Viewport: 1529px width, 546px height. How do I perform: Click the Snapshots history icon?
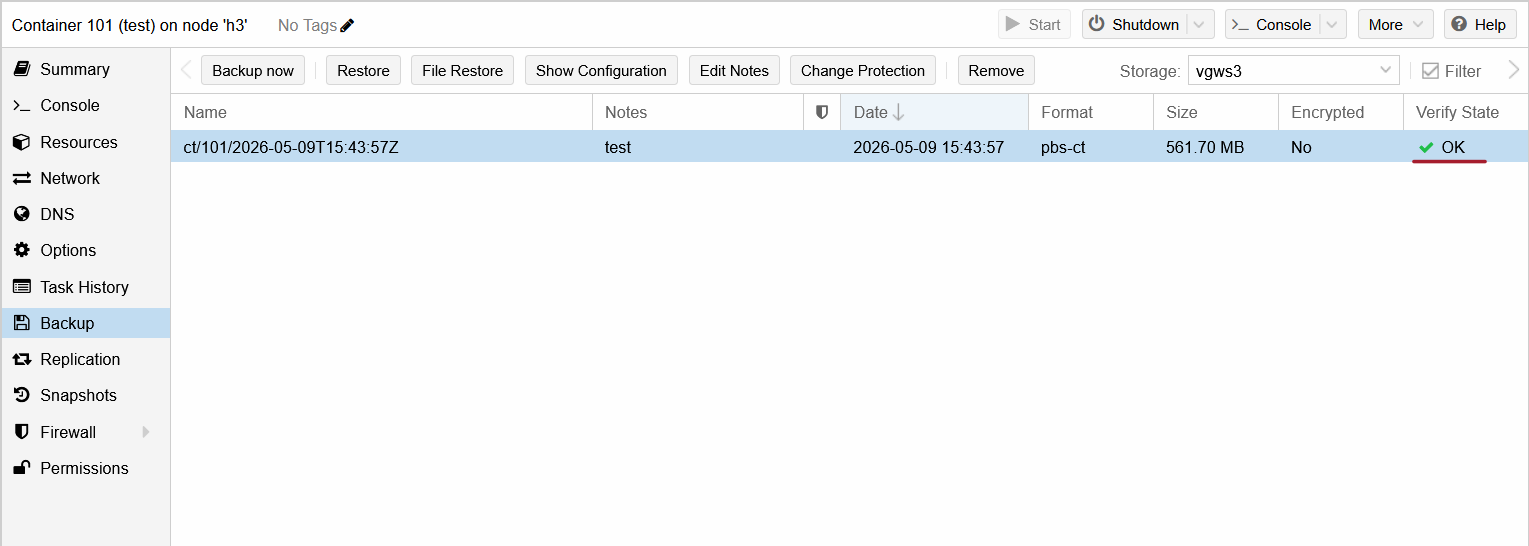(21, 395)
